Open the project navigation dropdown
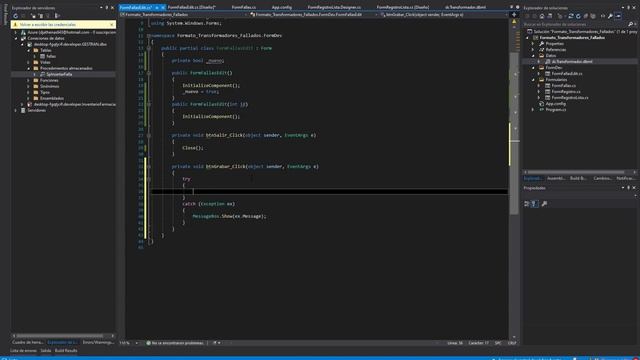Viewport: 640px width, 360px height. (183, 15)
